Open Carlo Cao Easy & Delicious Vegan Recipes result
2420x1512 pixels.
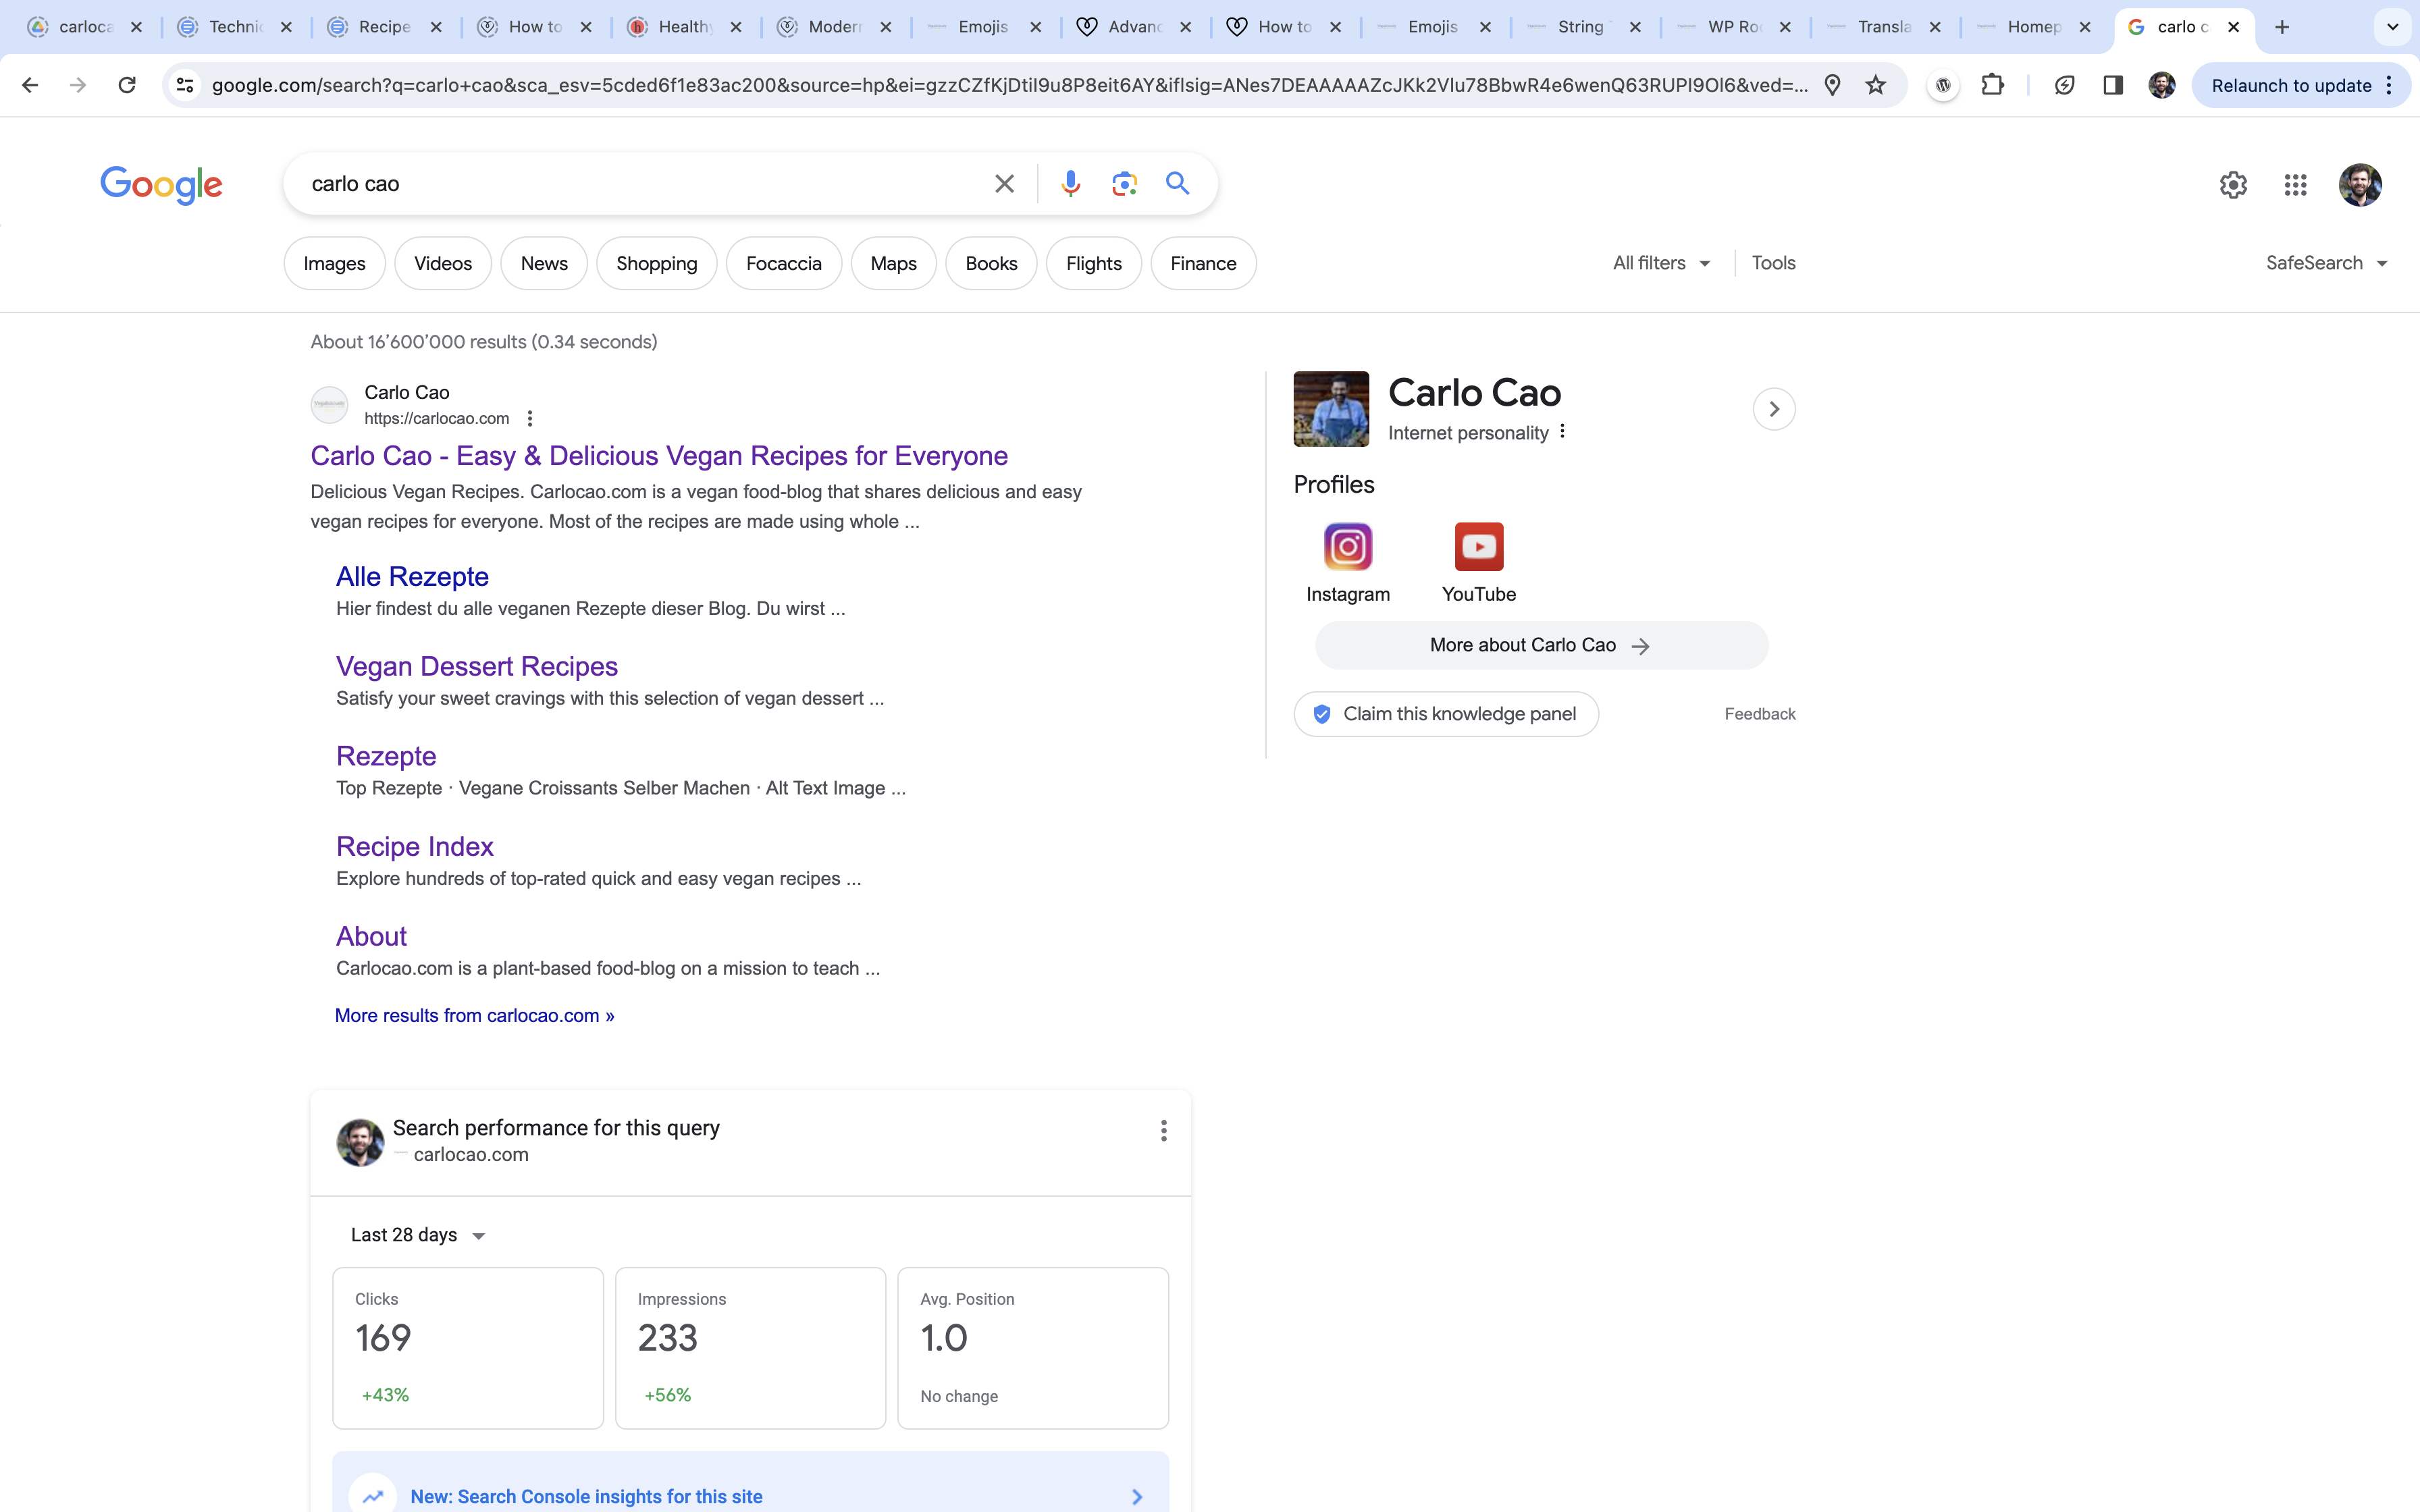pyautogui.click(x=659, y=456)
